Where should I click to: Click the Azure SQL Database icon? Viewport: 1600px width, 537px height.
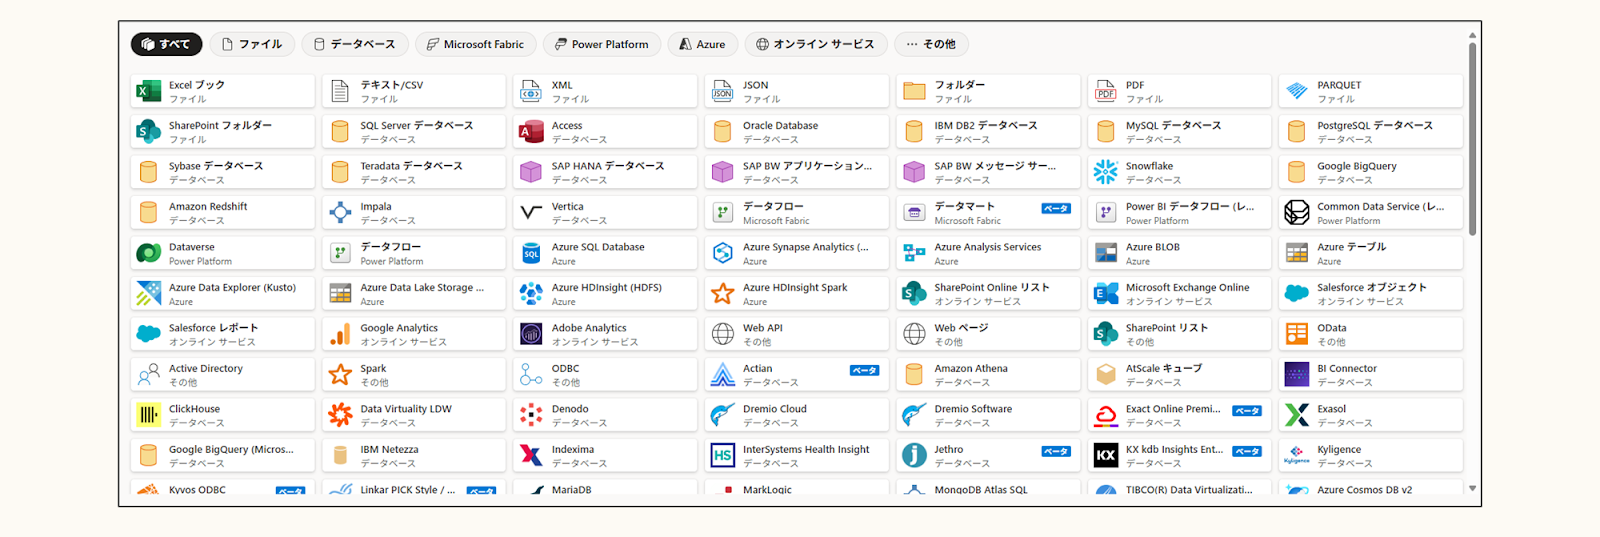(531, 253)
